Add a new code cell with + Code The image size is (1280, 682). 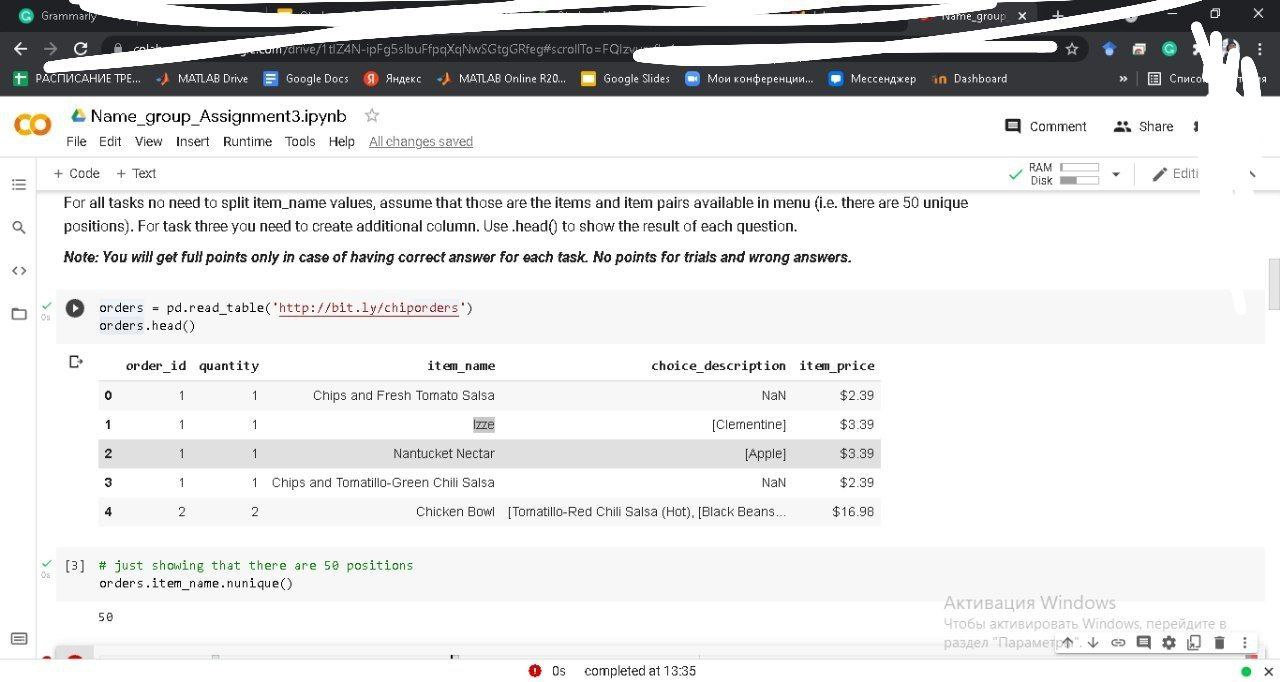coord(76,174)
